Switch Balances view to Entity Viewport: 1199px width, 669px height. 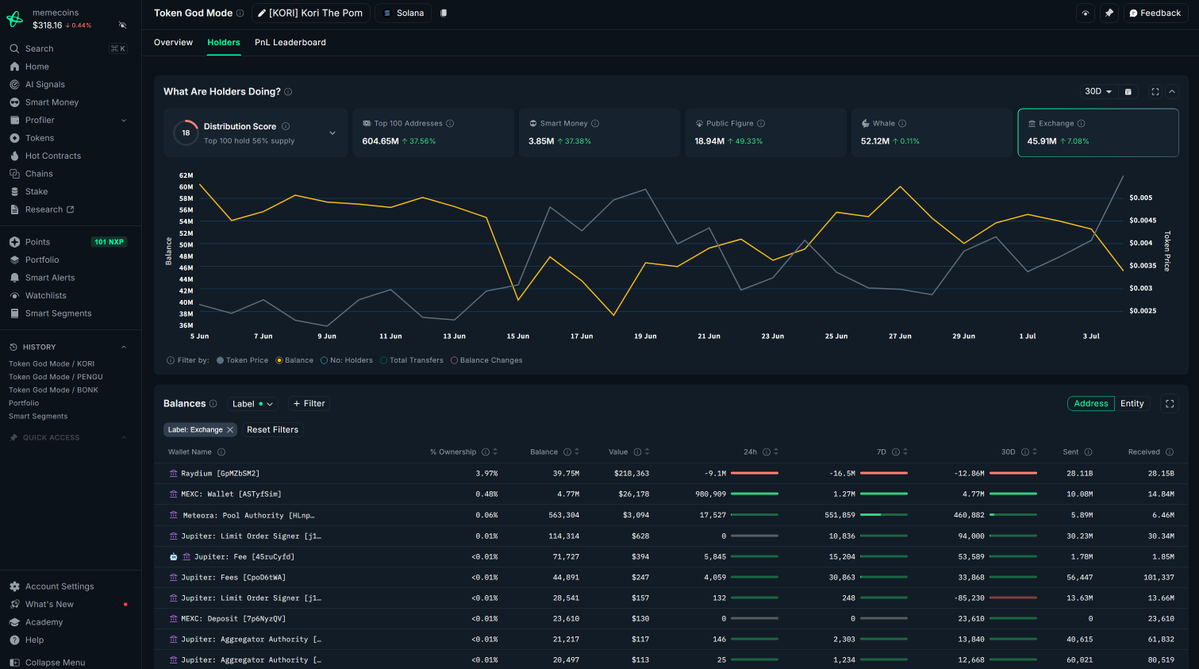[x=1132, y=404]
